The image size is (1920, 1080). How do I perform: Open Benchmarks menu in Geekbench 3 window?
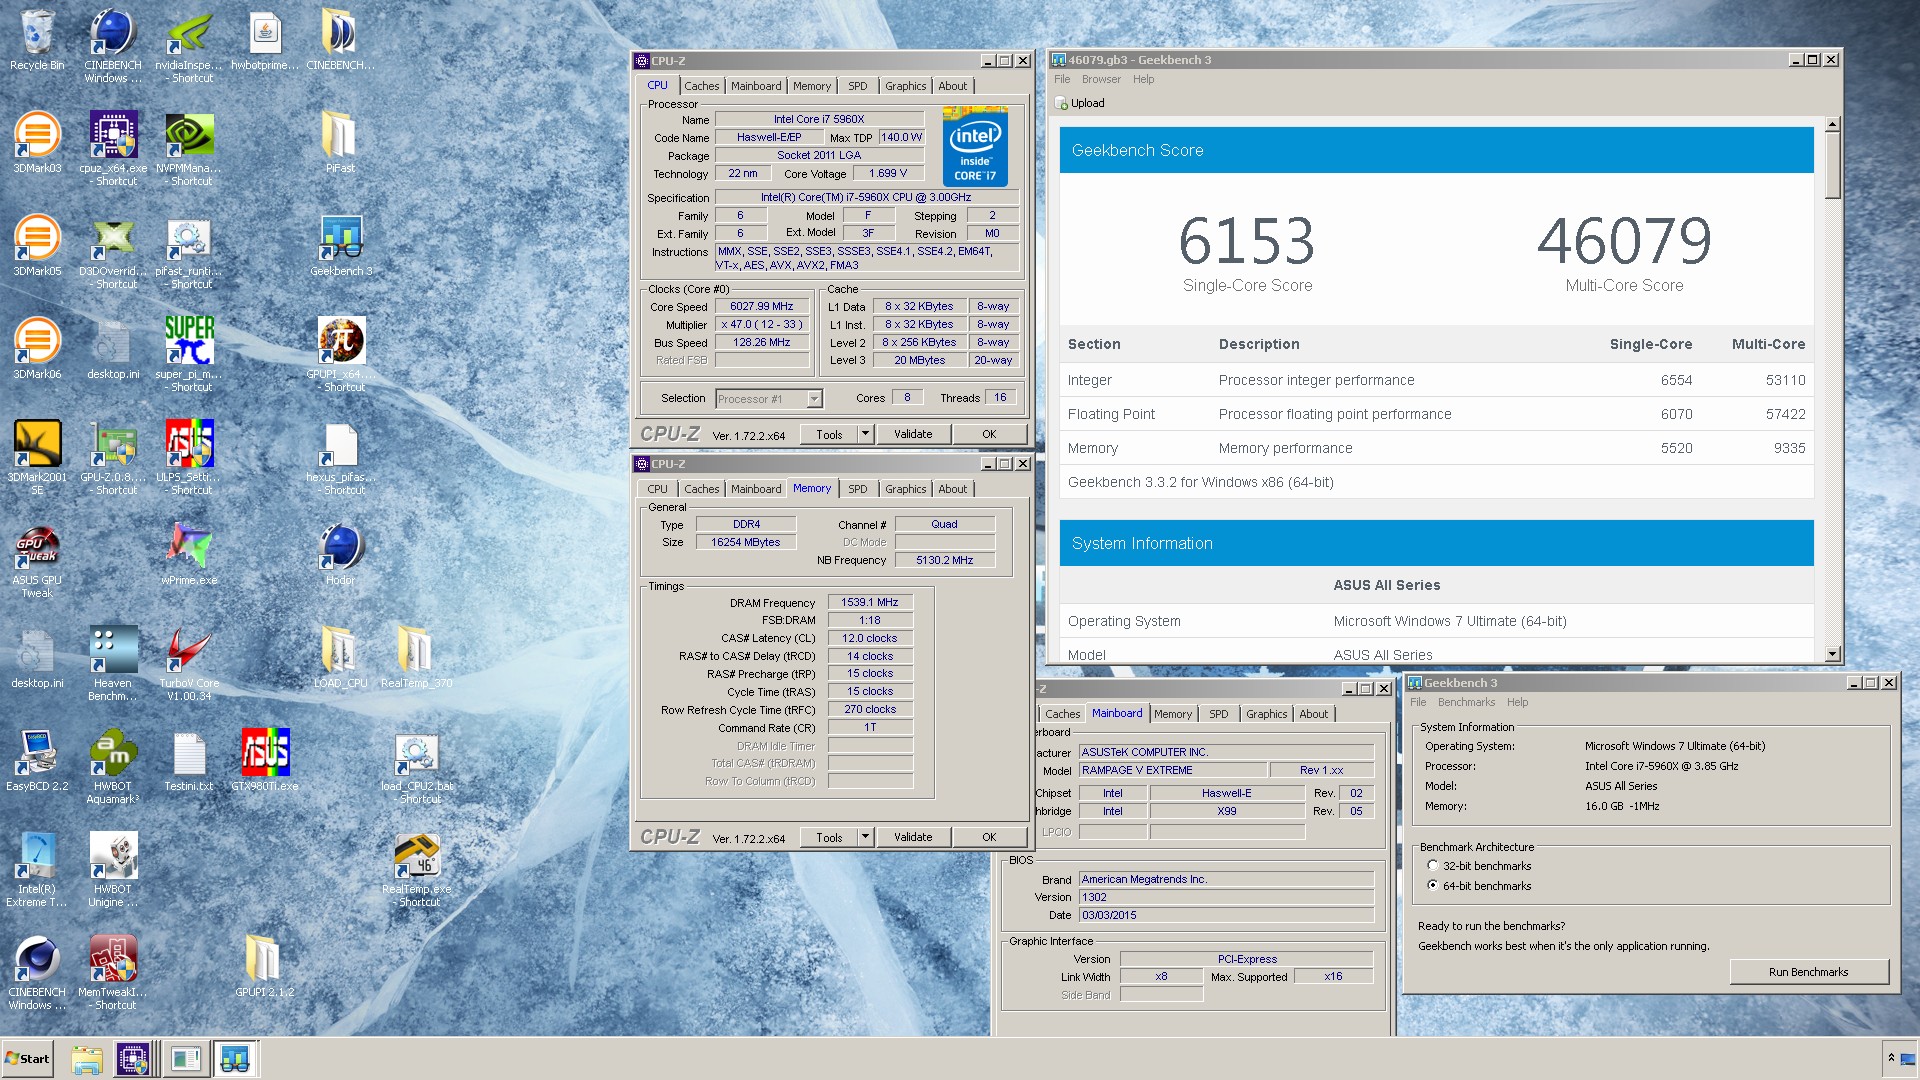pos(1466,702)
